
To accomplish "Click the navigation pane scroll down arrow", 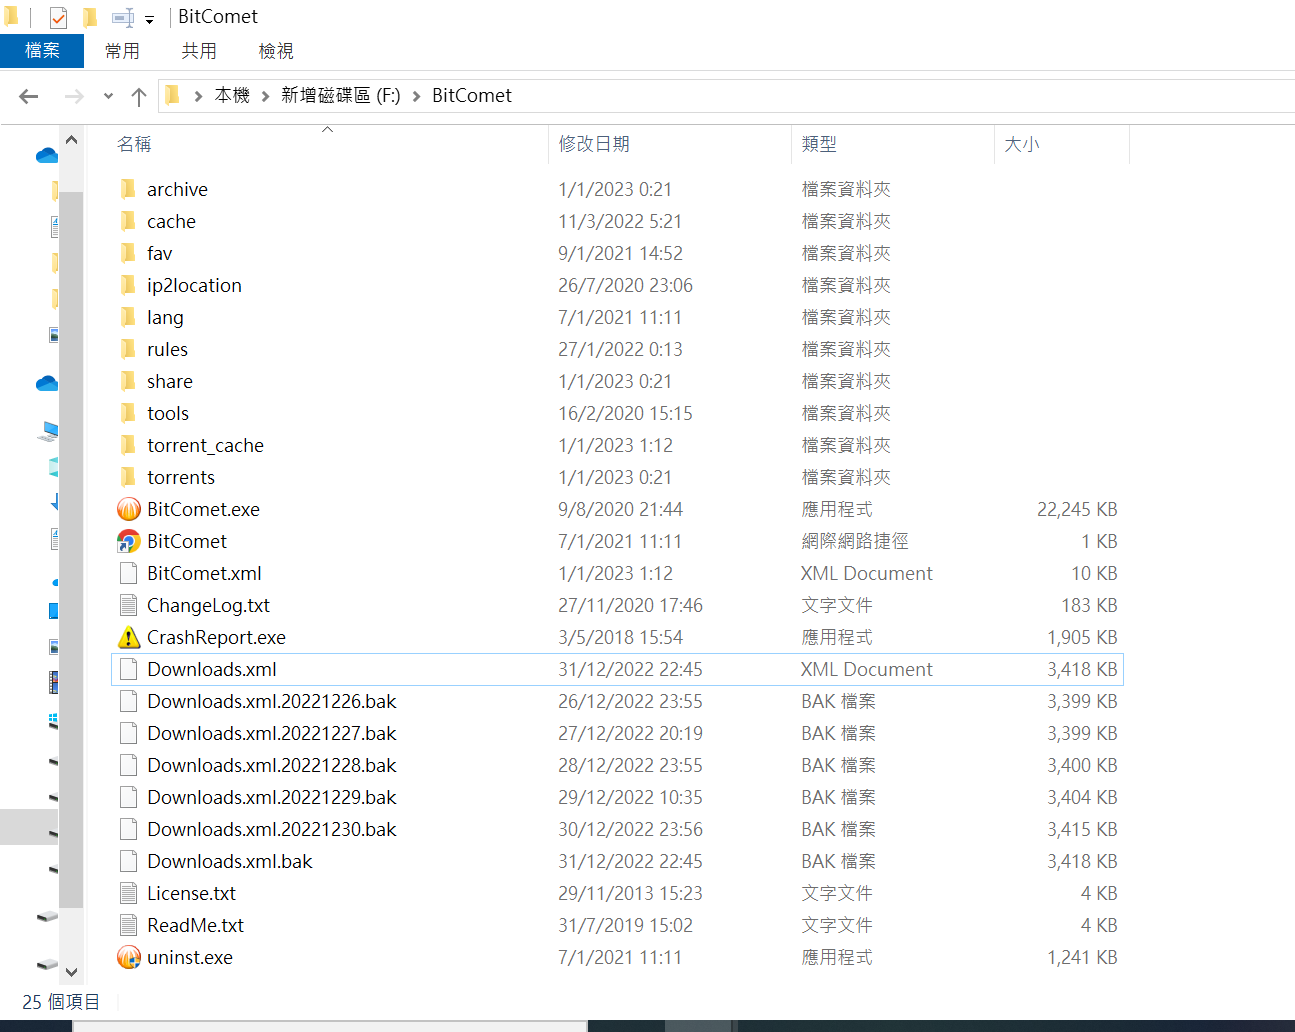I will click(71, 971).
